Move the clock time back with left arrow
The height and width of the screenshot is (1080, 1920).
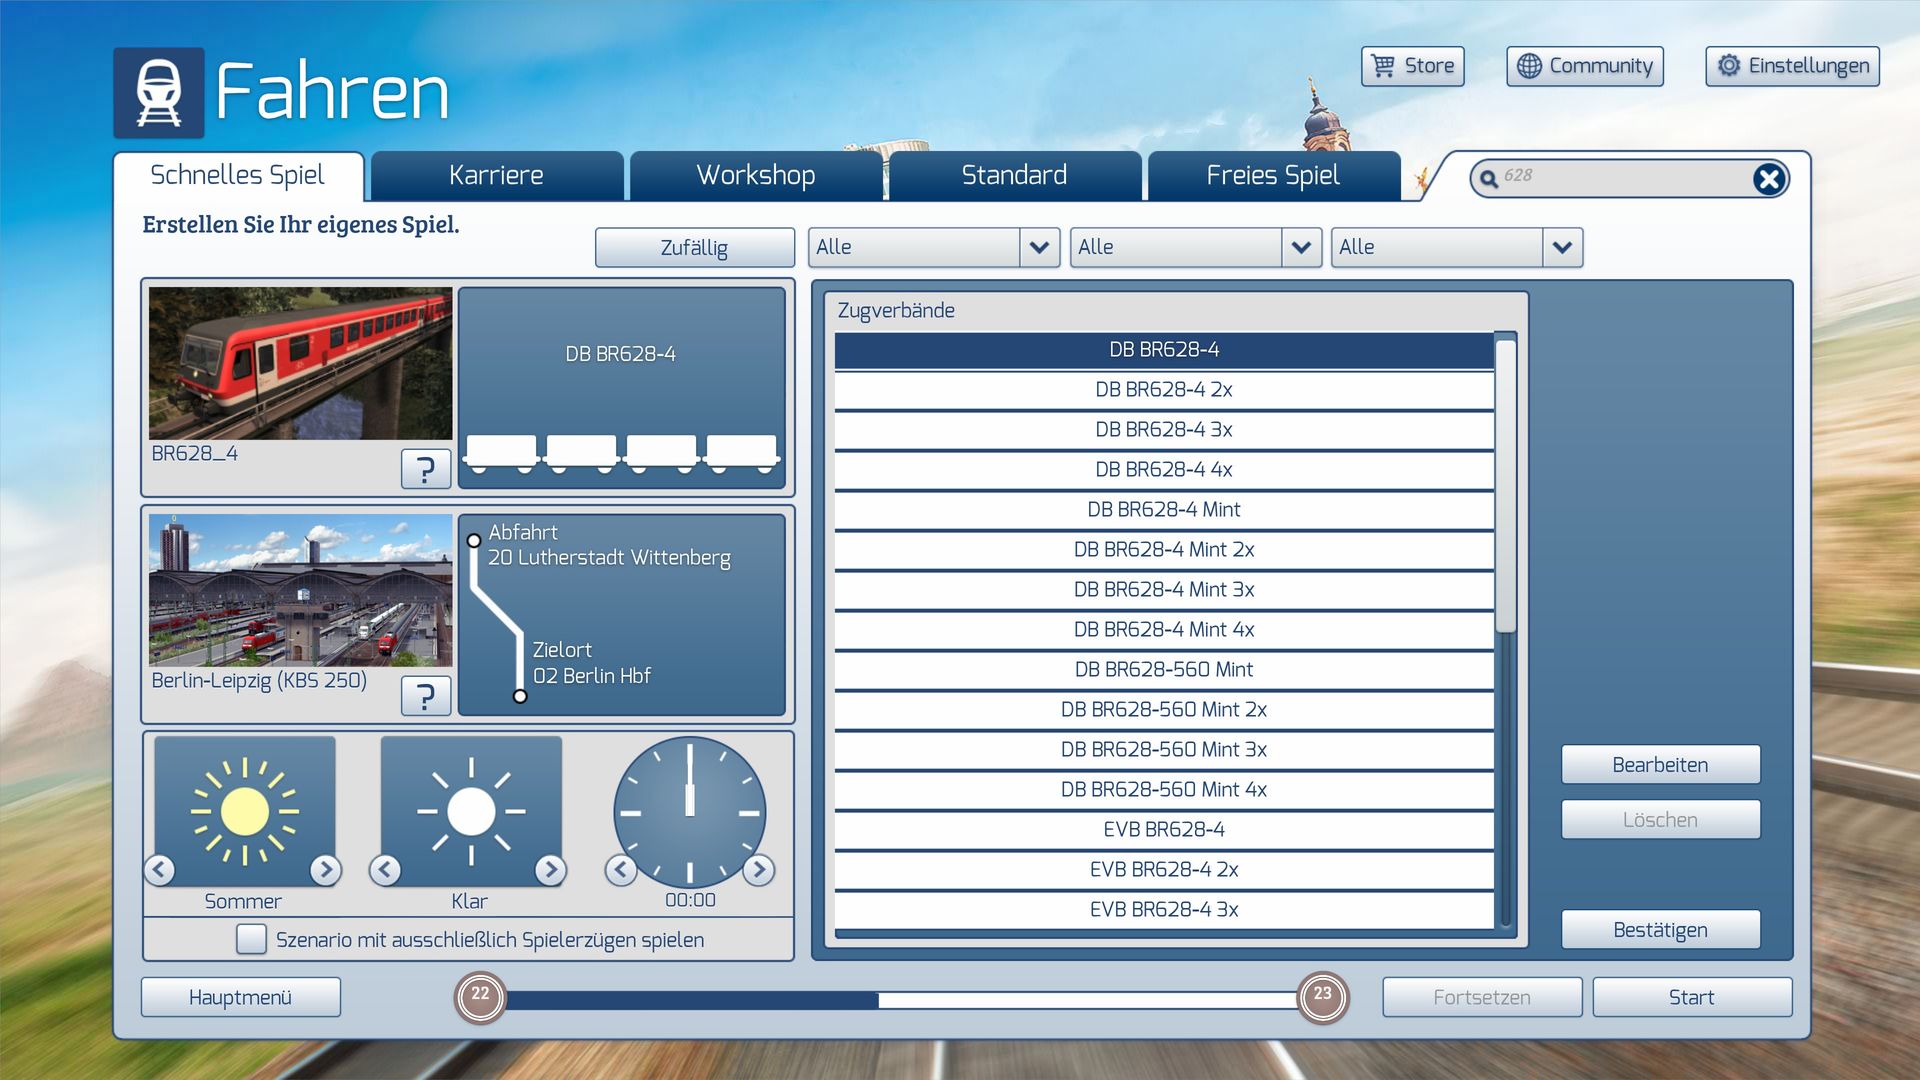tap(621, 870)
